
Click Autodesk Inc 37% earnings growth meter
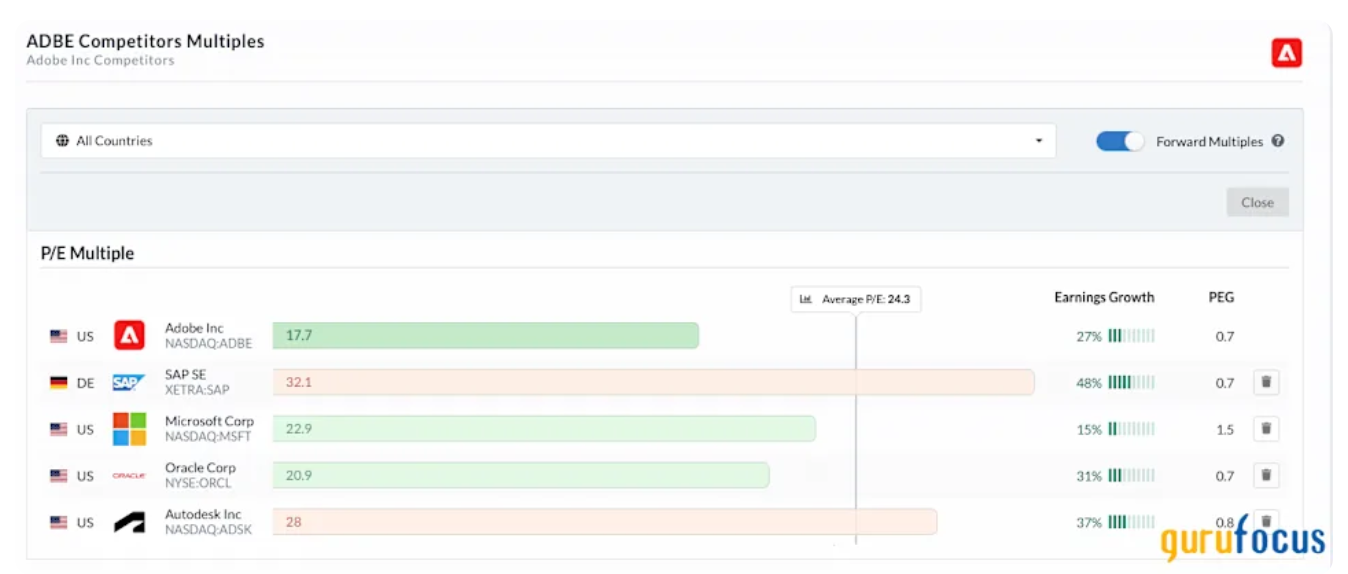[x=1131, y=522]
